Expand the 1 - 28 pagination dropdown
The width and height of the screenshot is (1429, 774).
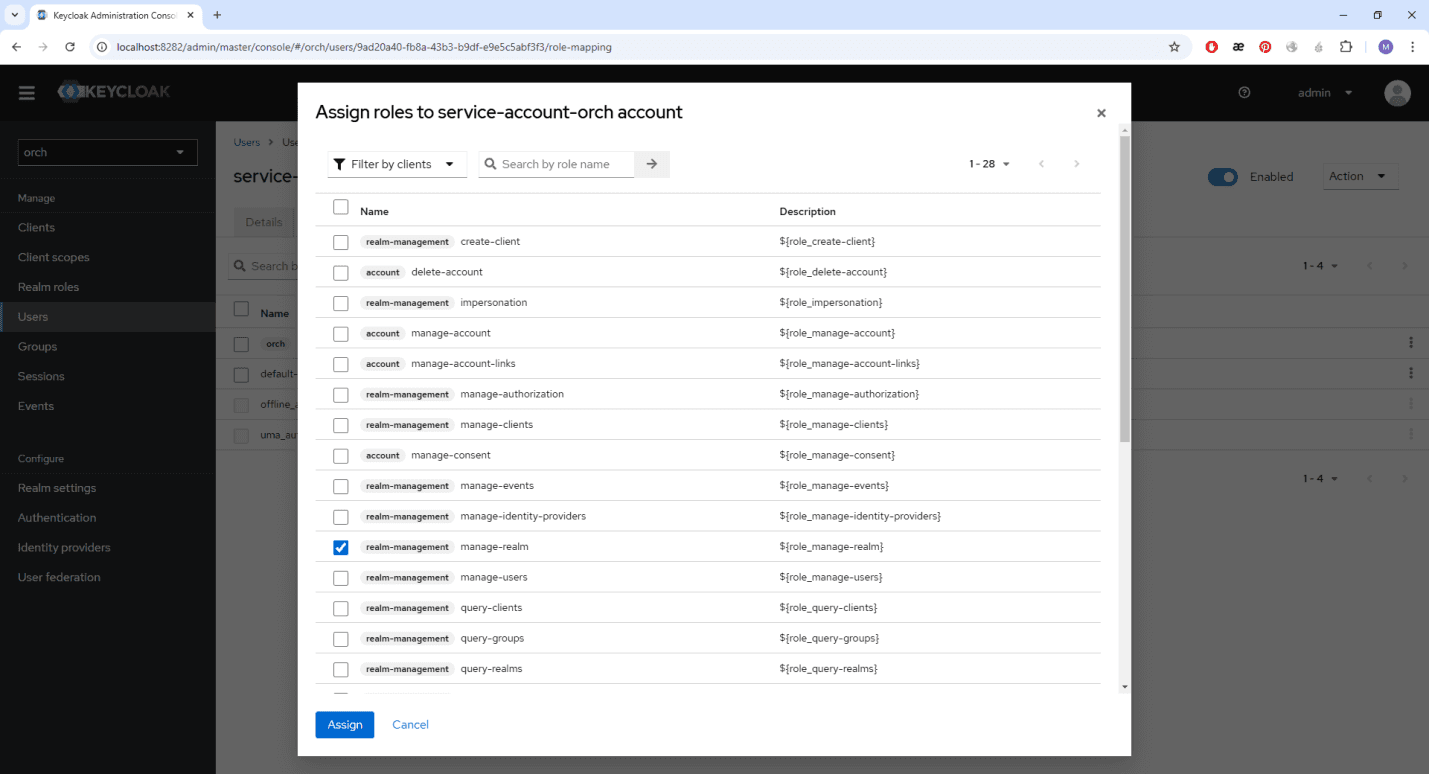(989, 164)
